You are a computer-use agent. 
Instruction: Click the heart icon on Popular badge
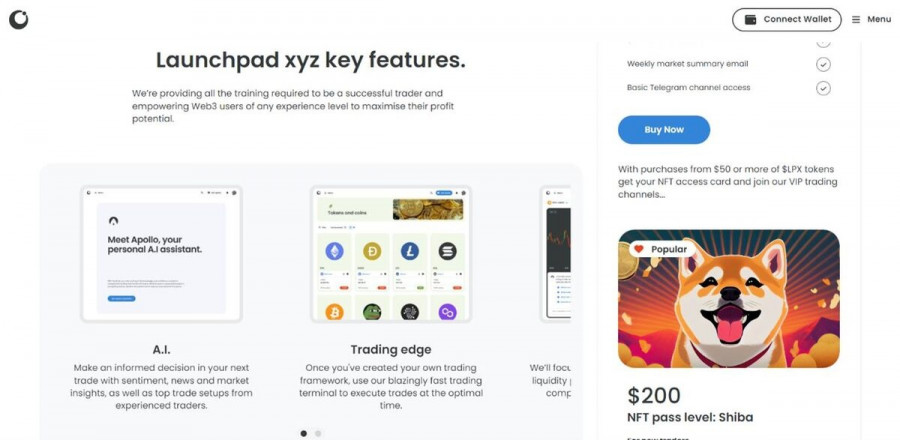pyautogui.click(x=639, y=249)
